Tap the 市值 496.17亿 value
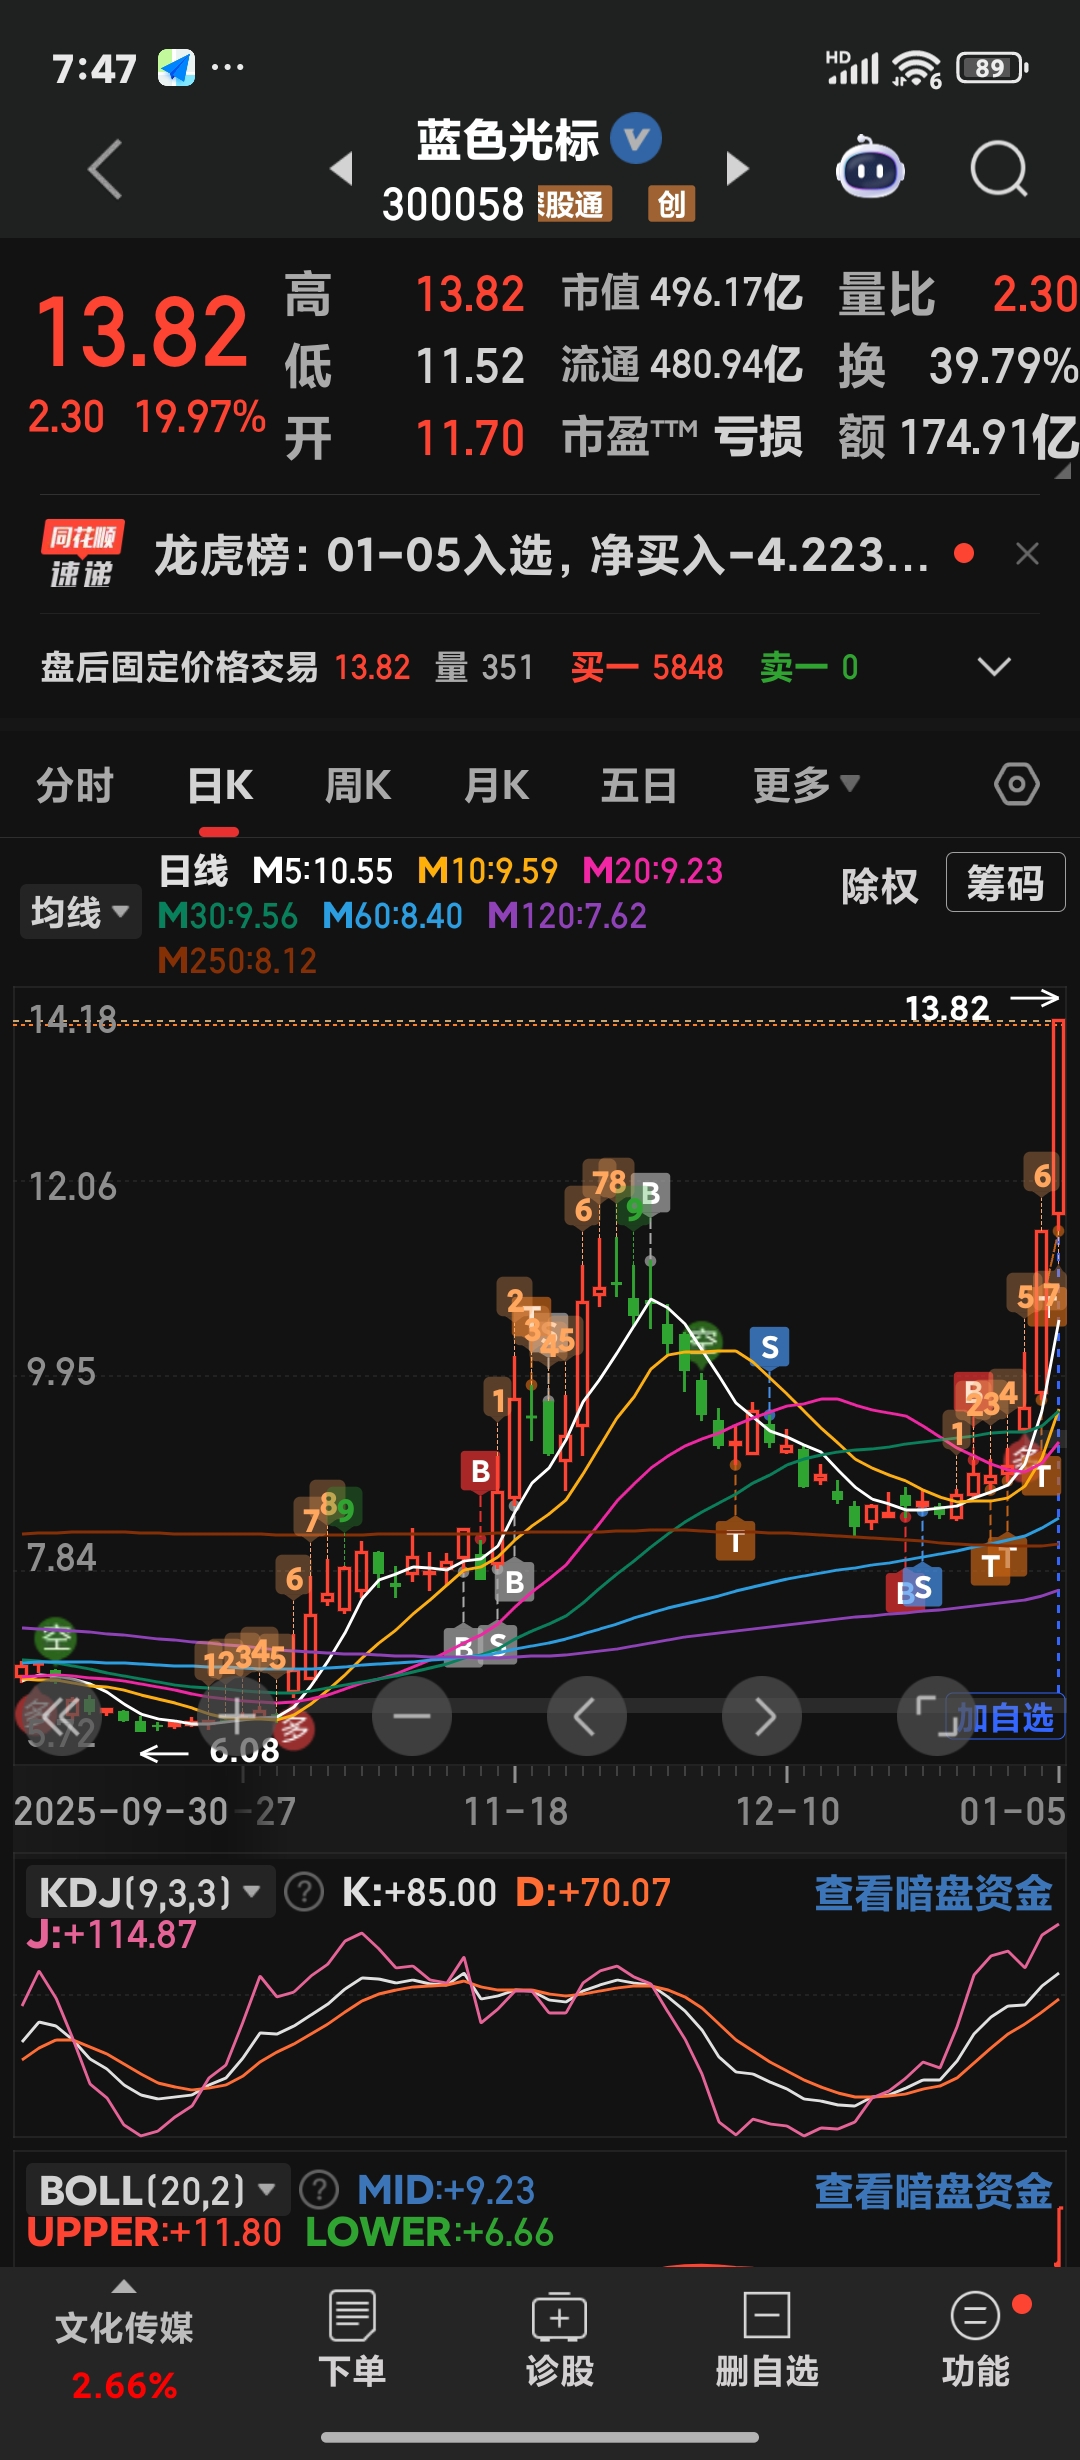 point(682,293)
